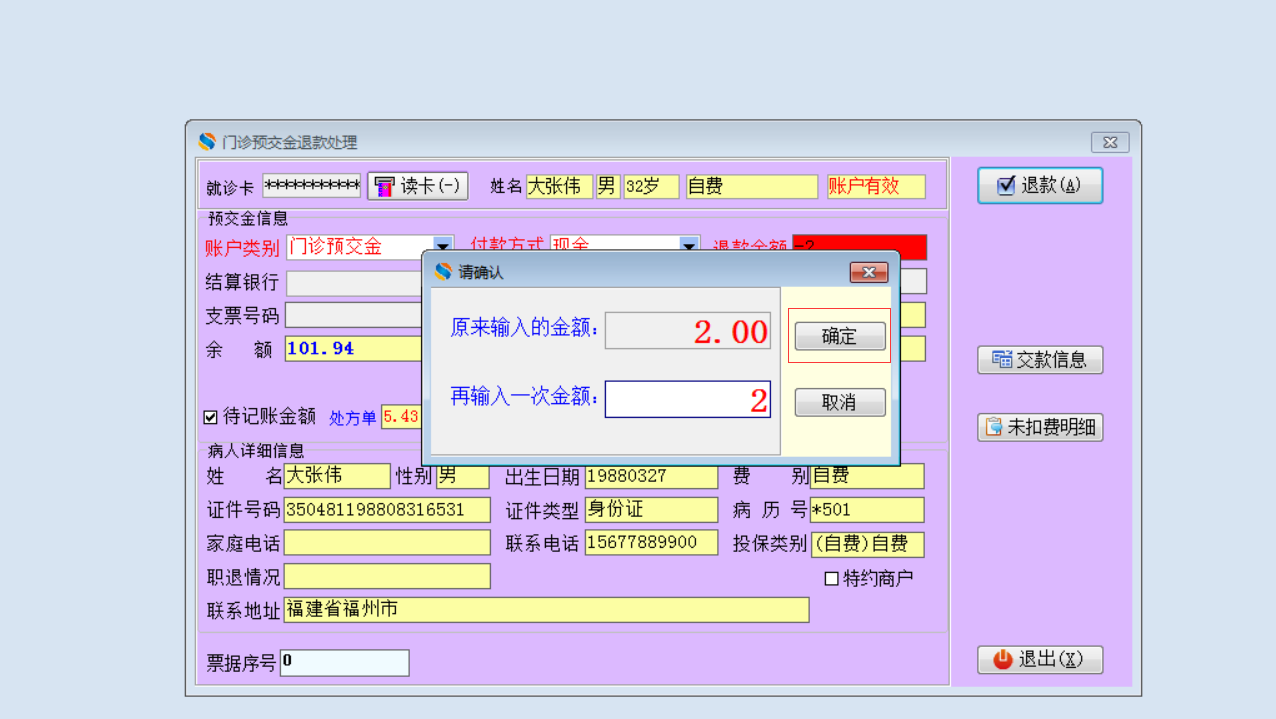Screen dimensions: 1276x719
Task: Toggle the 特约商户 checkbox
Action: (831, 578)
